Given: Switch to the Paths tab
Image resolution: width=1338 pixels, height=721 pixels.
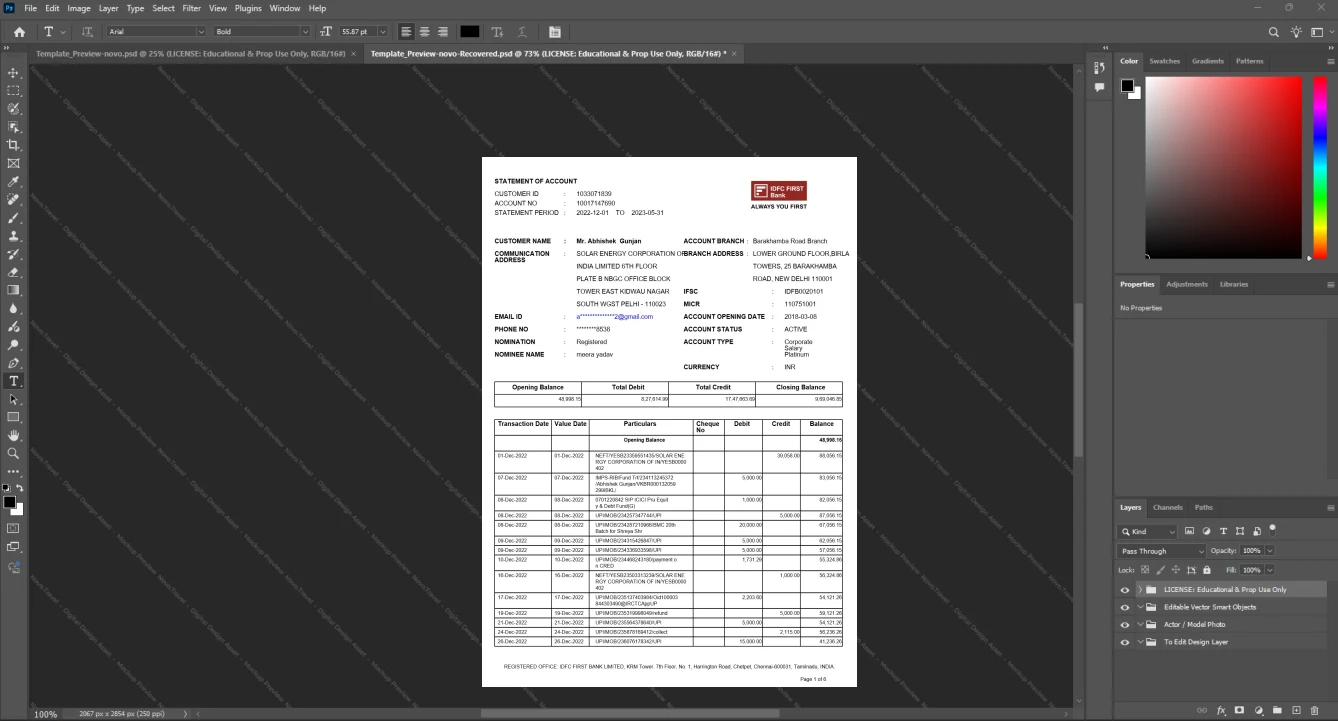Looking at the screenshot, I should [1204, 507].
